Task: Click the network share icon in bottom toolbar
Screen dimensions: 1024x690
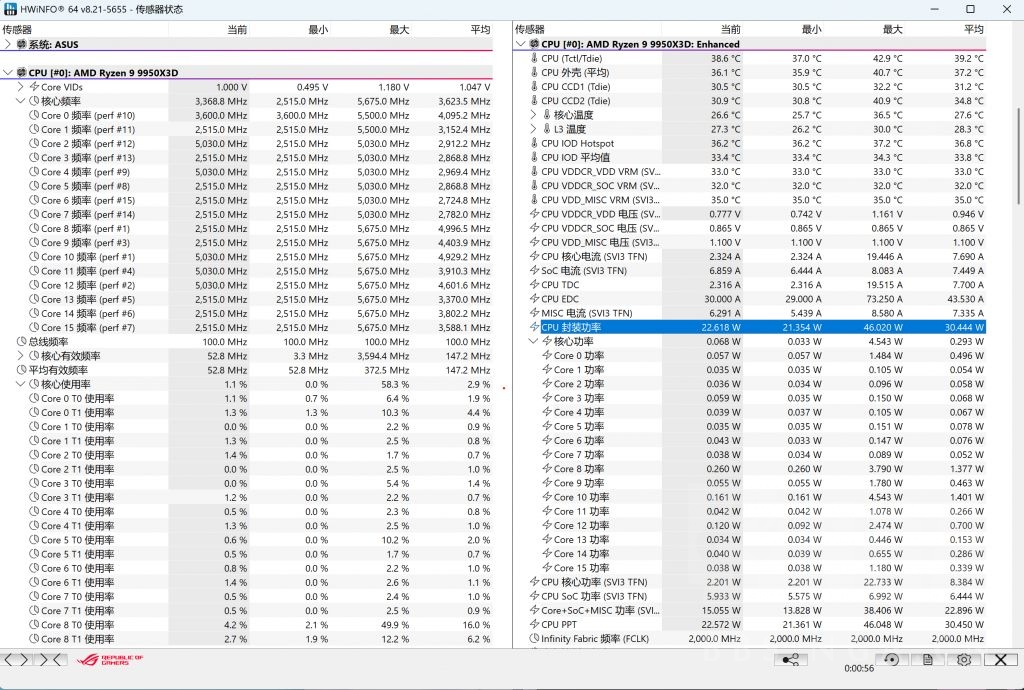Action: (x=791, y=660)
